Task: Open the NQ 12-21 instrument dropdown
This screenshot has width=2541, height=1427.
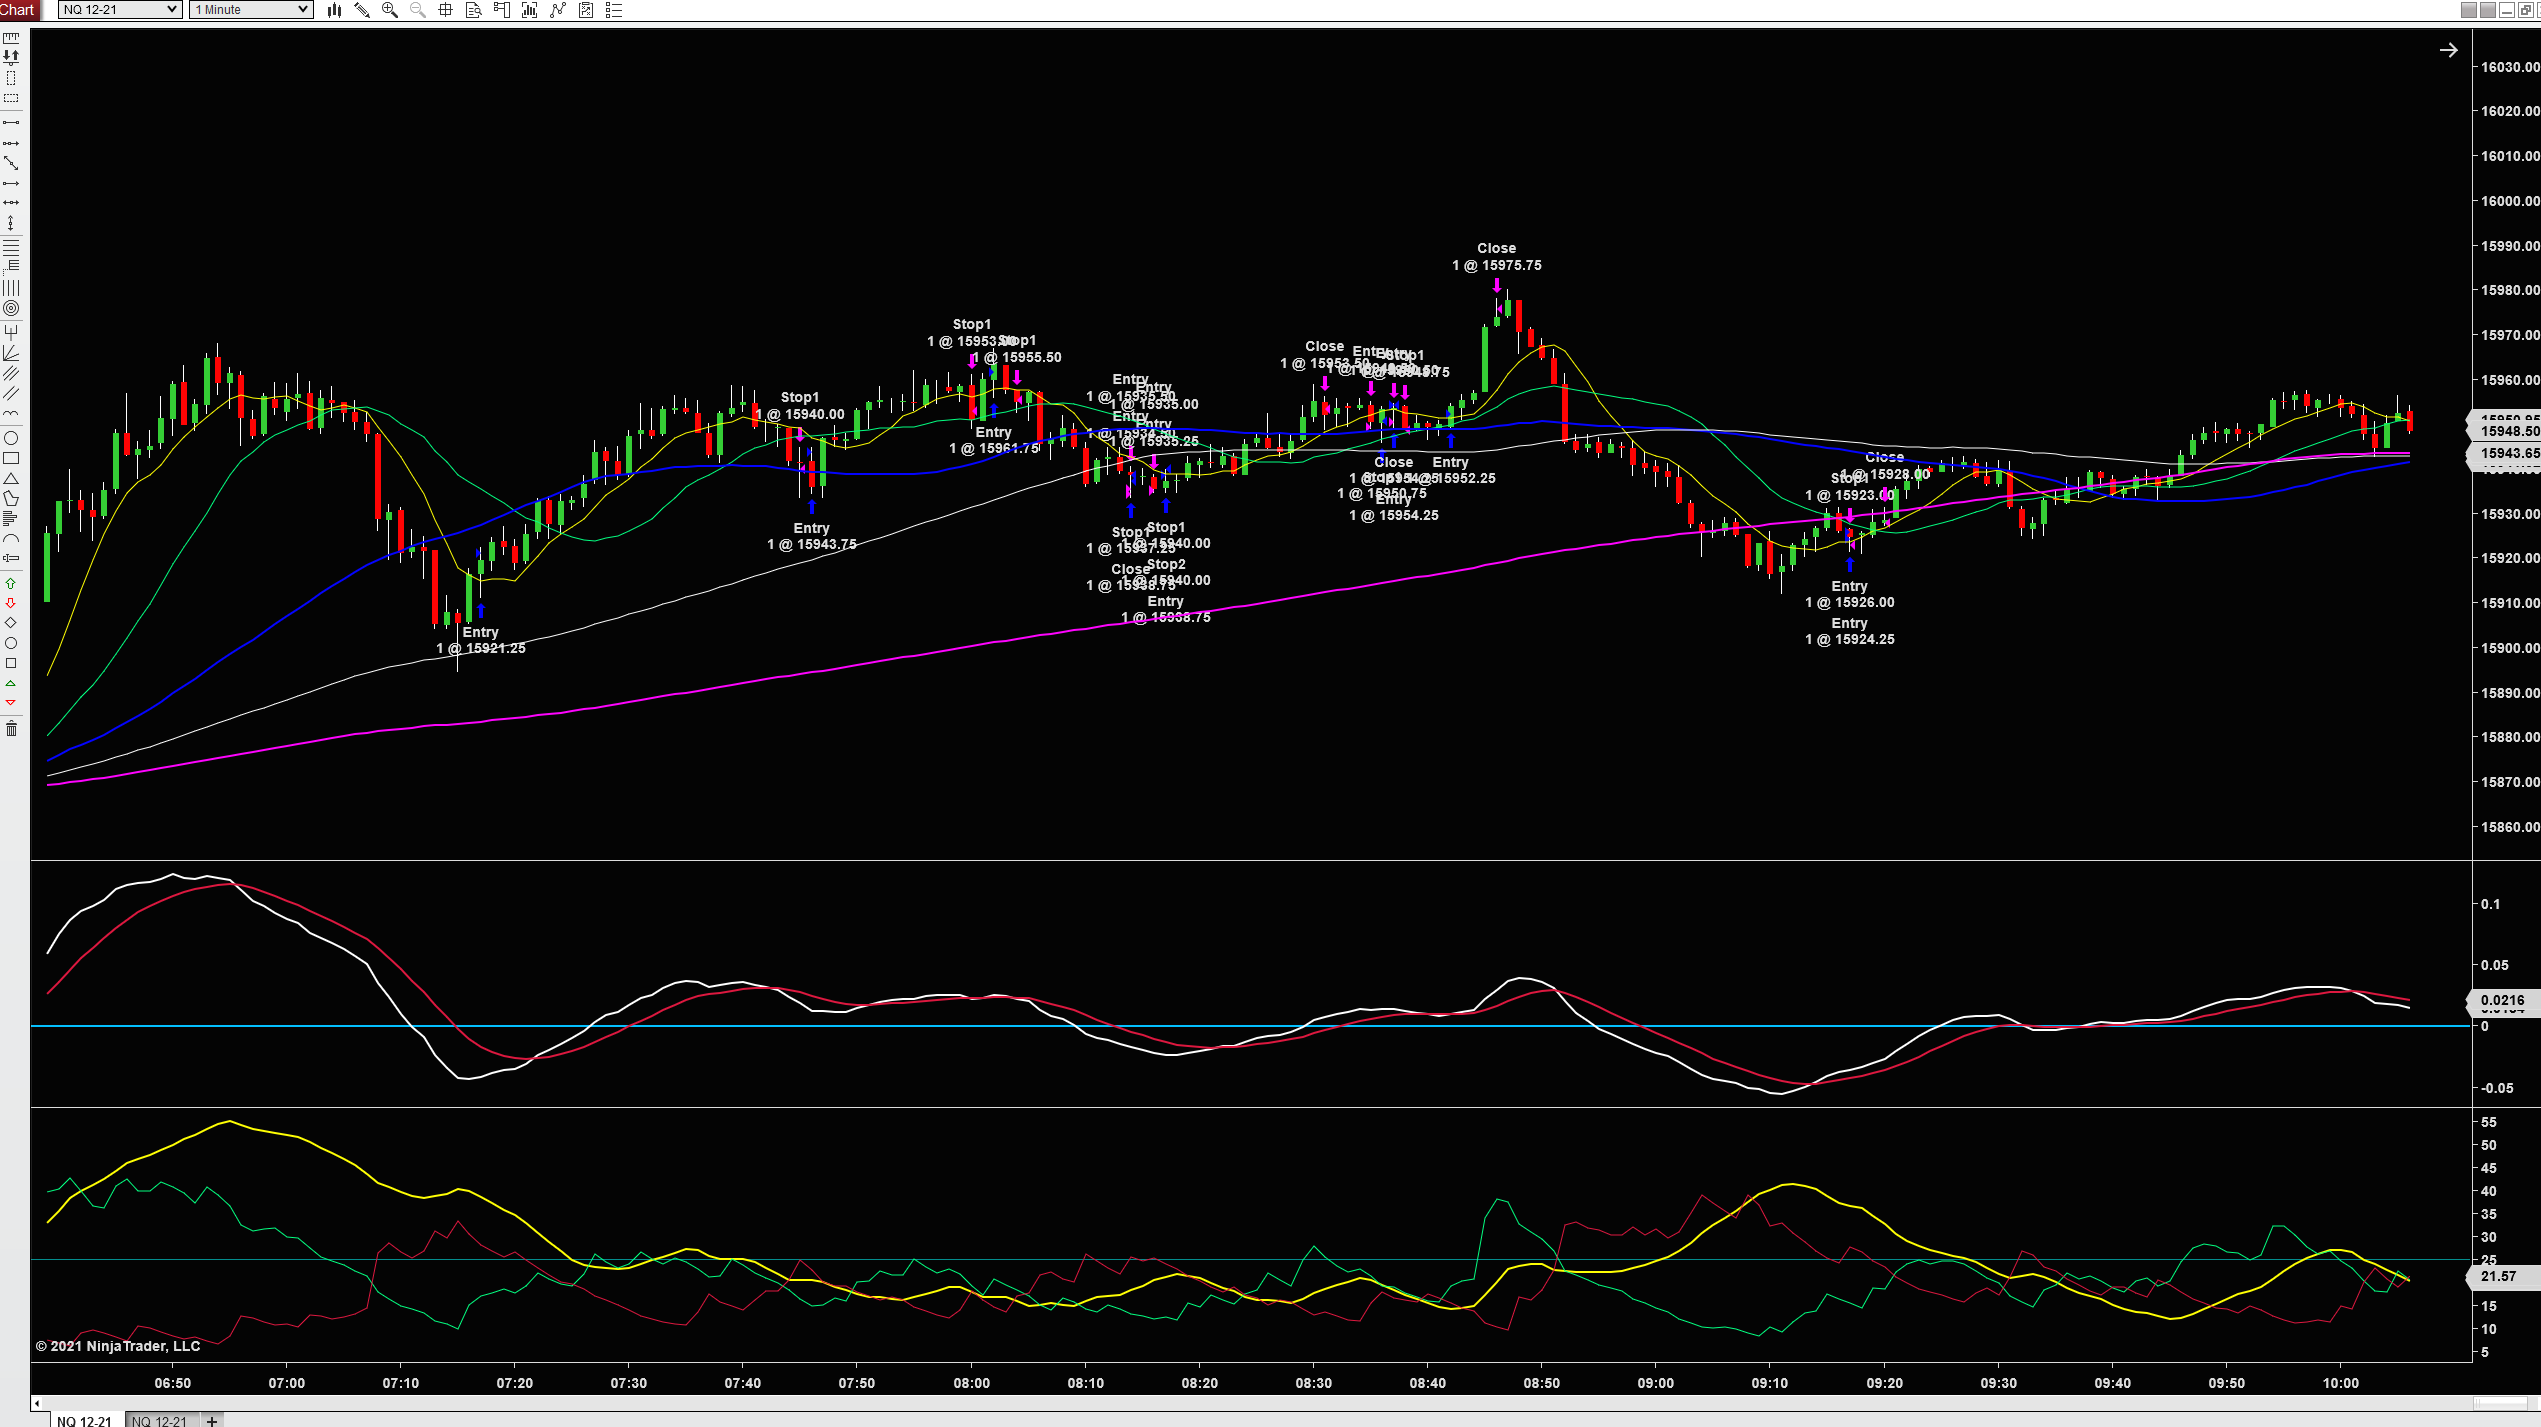Action: 120,10
